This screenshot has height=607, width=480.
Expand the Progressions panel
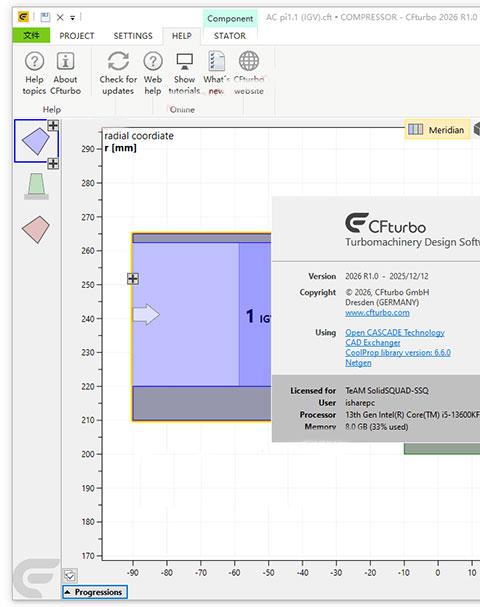(95, 592)
